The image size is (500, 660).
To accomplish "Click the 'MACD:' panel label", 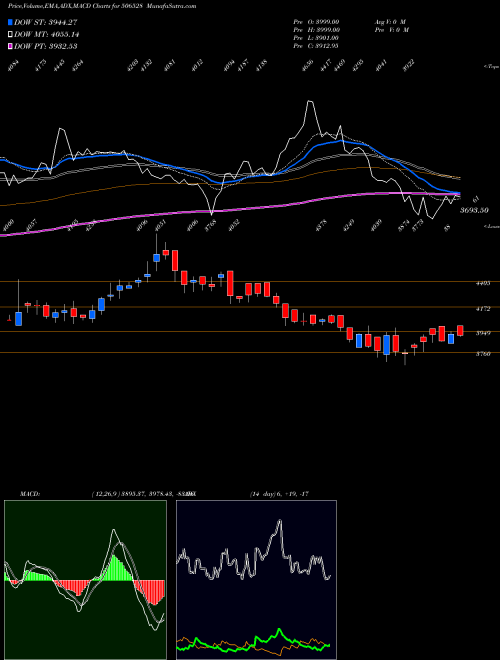I will point(29,493).
